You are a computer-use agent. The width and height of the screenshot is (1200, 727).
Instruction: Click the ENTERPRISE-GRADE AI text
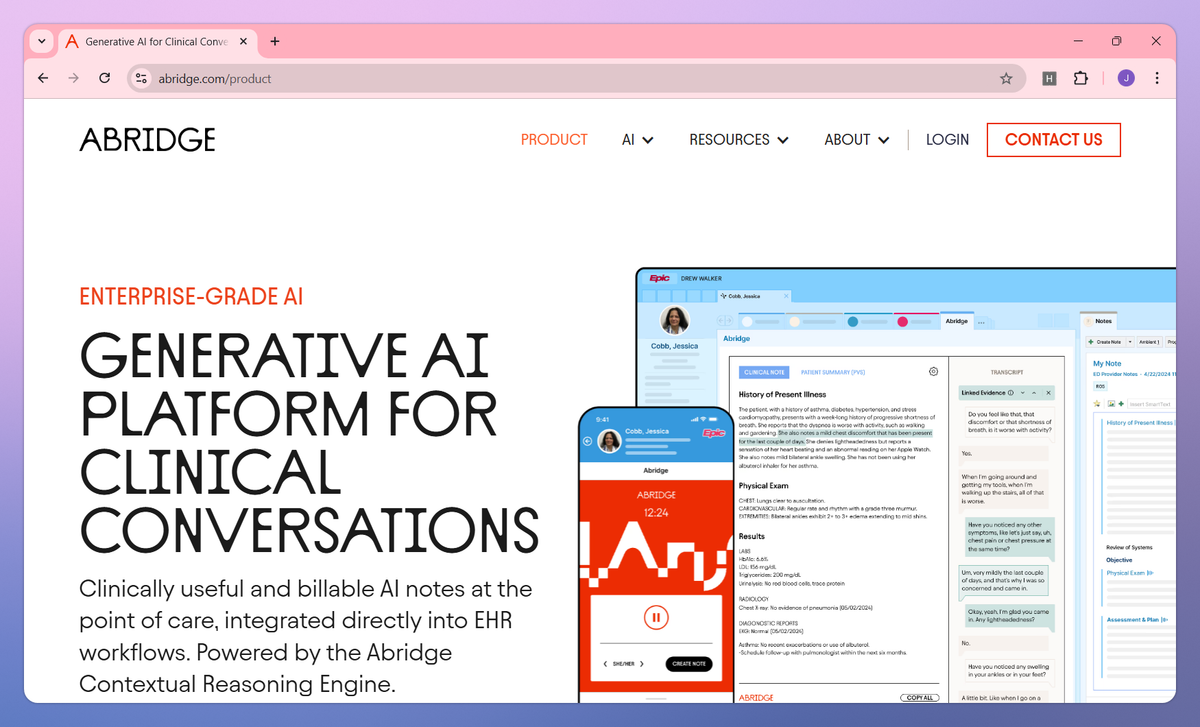[191, 297]
